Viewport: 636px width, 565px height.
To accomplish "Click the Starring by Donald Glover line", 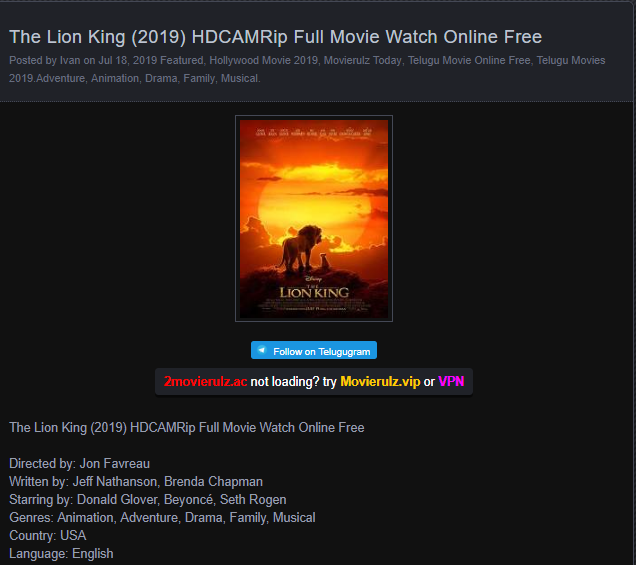I will [x=148, y=500].
